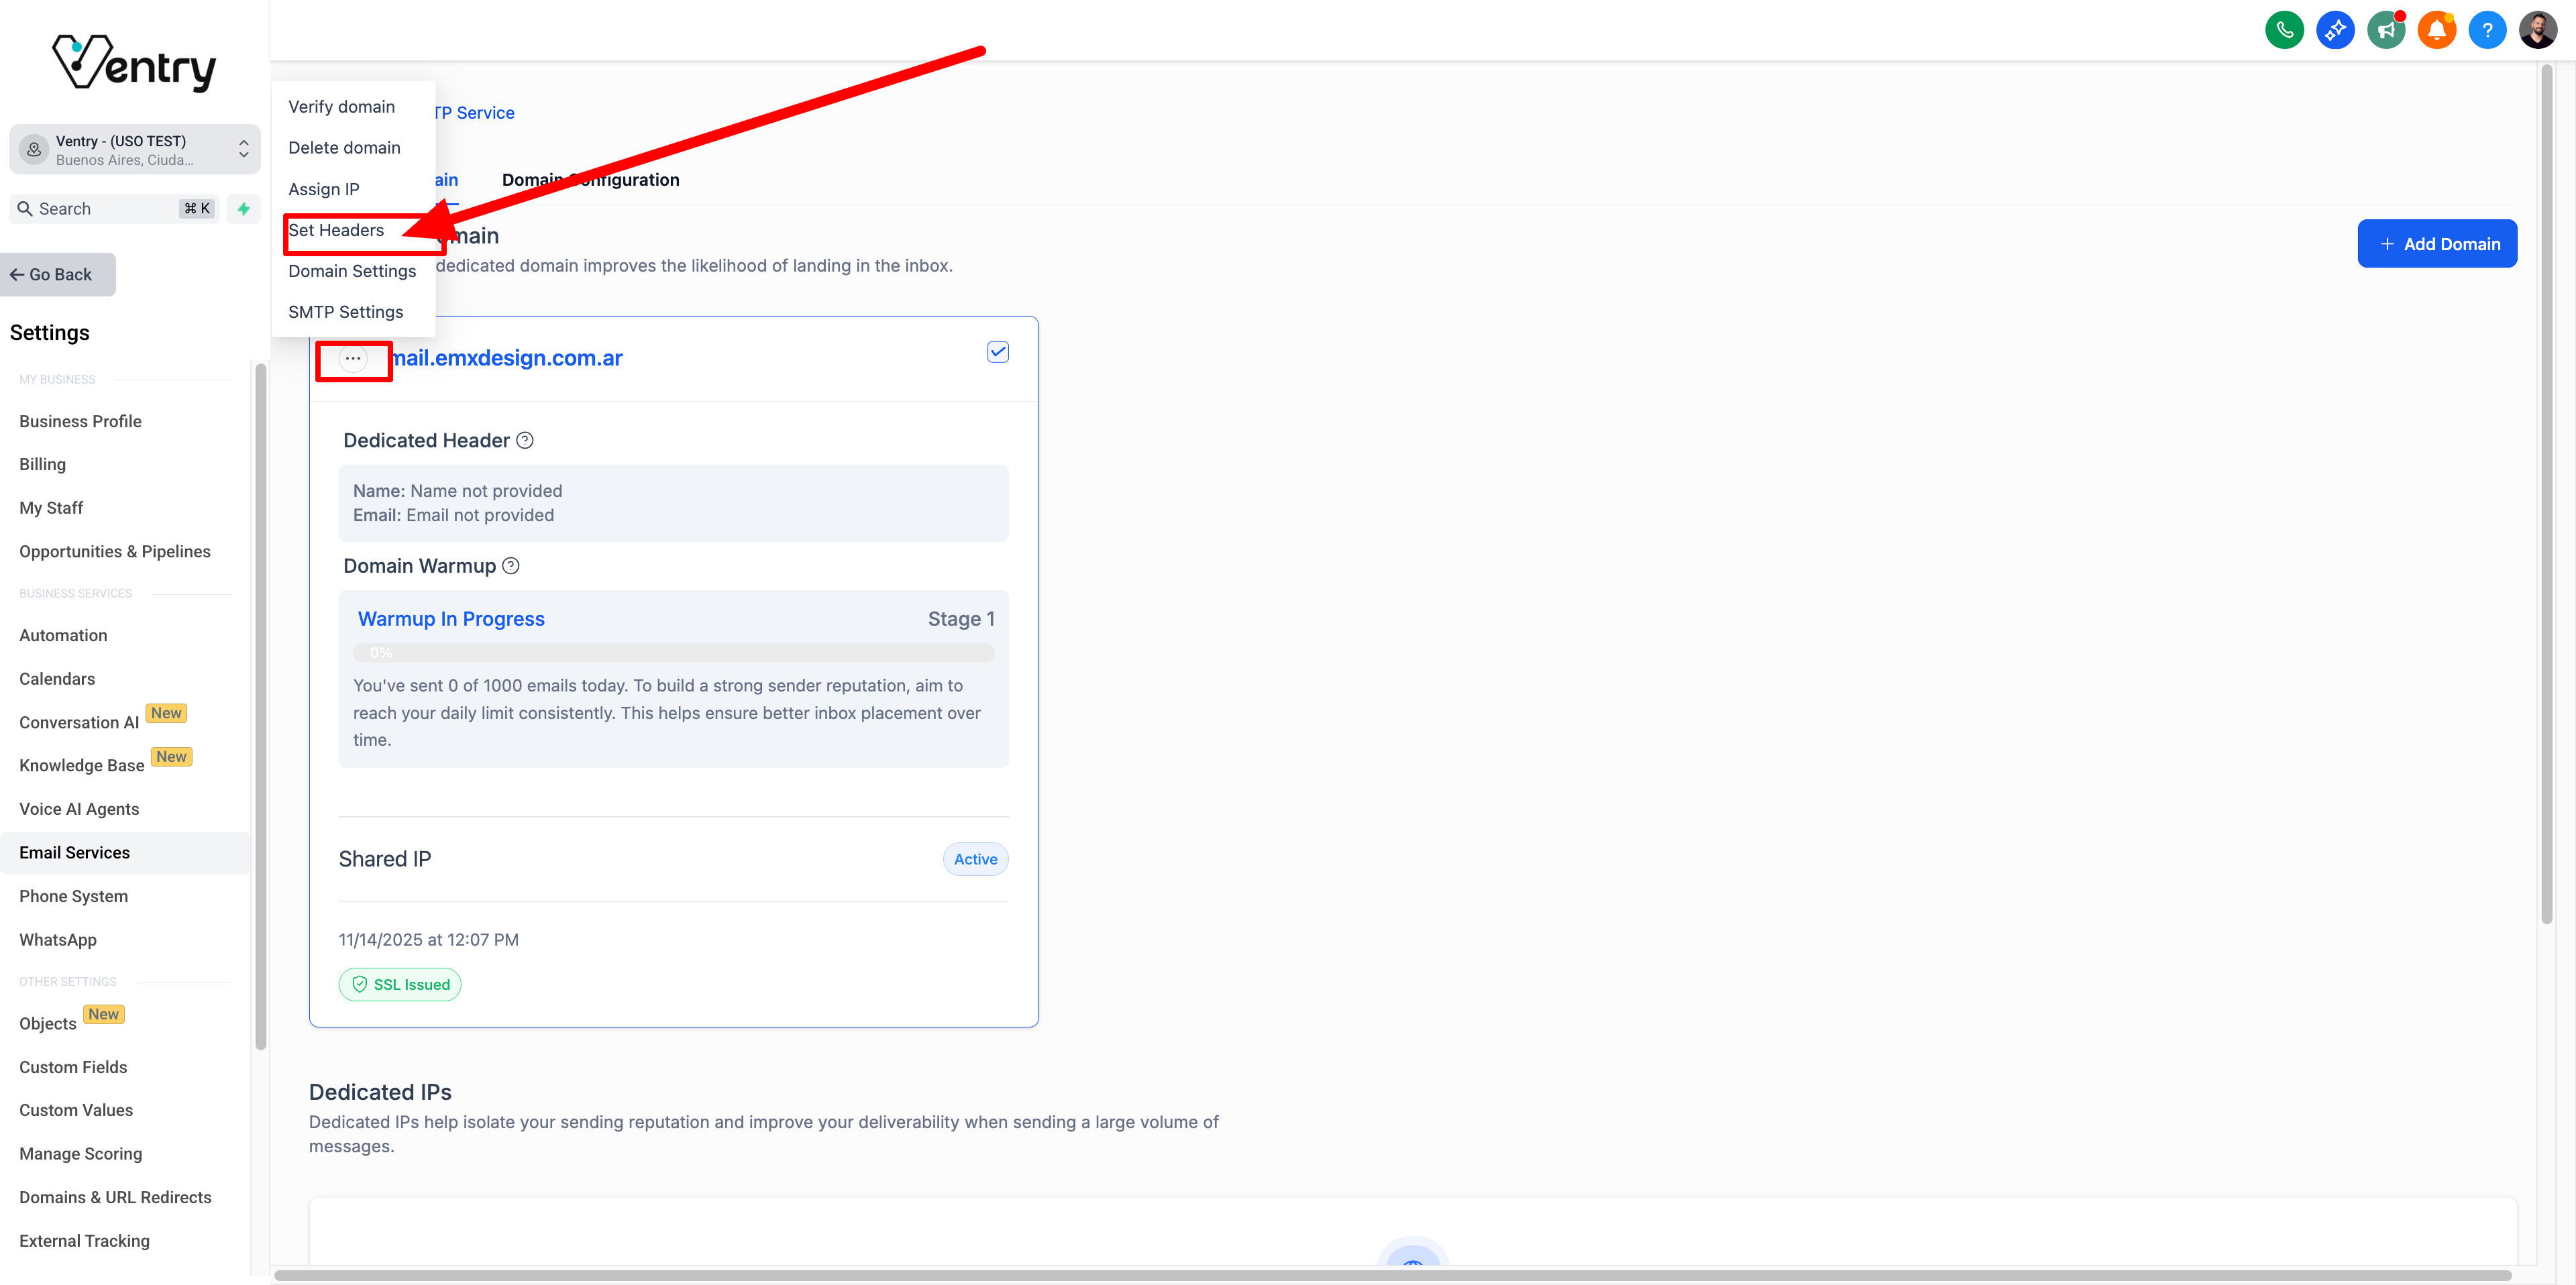Image resolution: width=2576 pixels, height=1285 pixels.
Task: Open the megaphone announcements icon
Action: click(2386, 30)
